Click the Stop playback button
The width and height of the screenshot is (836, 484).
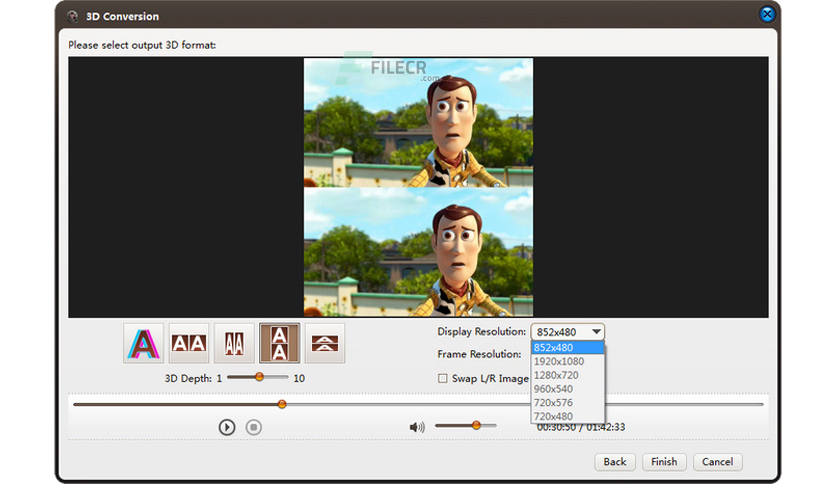point(254,427)
